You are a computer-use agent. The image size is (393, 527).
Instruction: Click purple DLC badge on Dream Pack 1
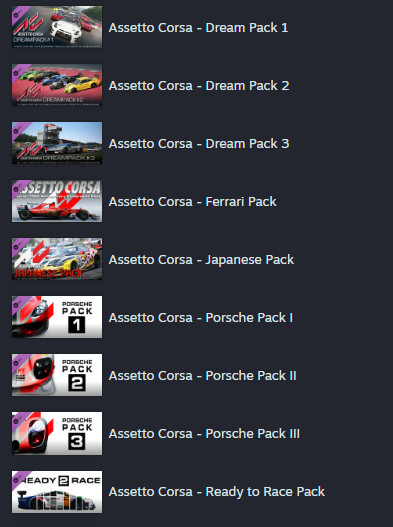click(x=18, y=13)
